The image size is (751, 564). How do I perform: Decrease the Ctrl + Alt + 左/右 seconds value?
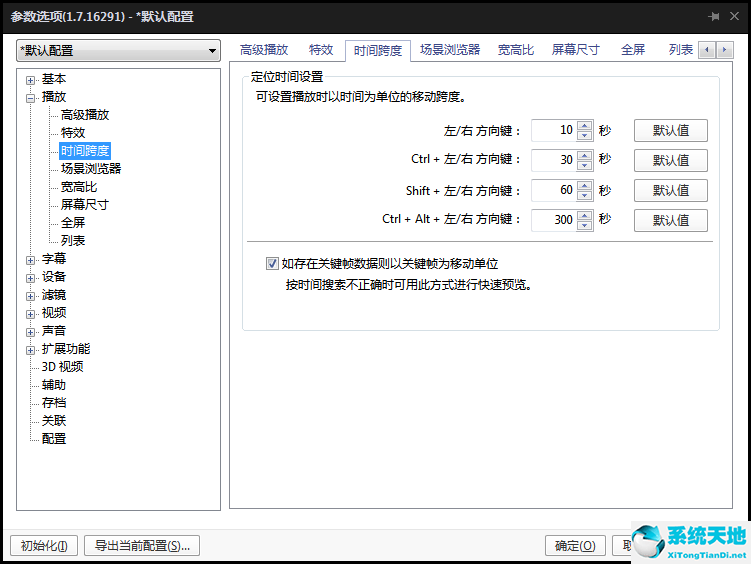click(x=585, y=225)
